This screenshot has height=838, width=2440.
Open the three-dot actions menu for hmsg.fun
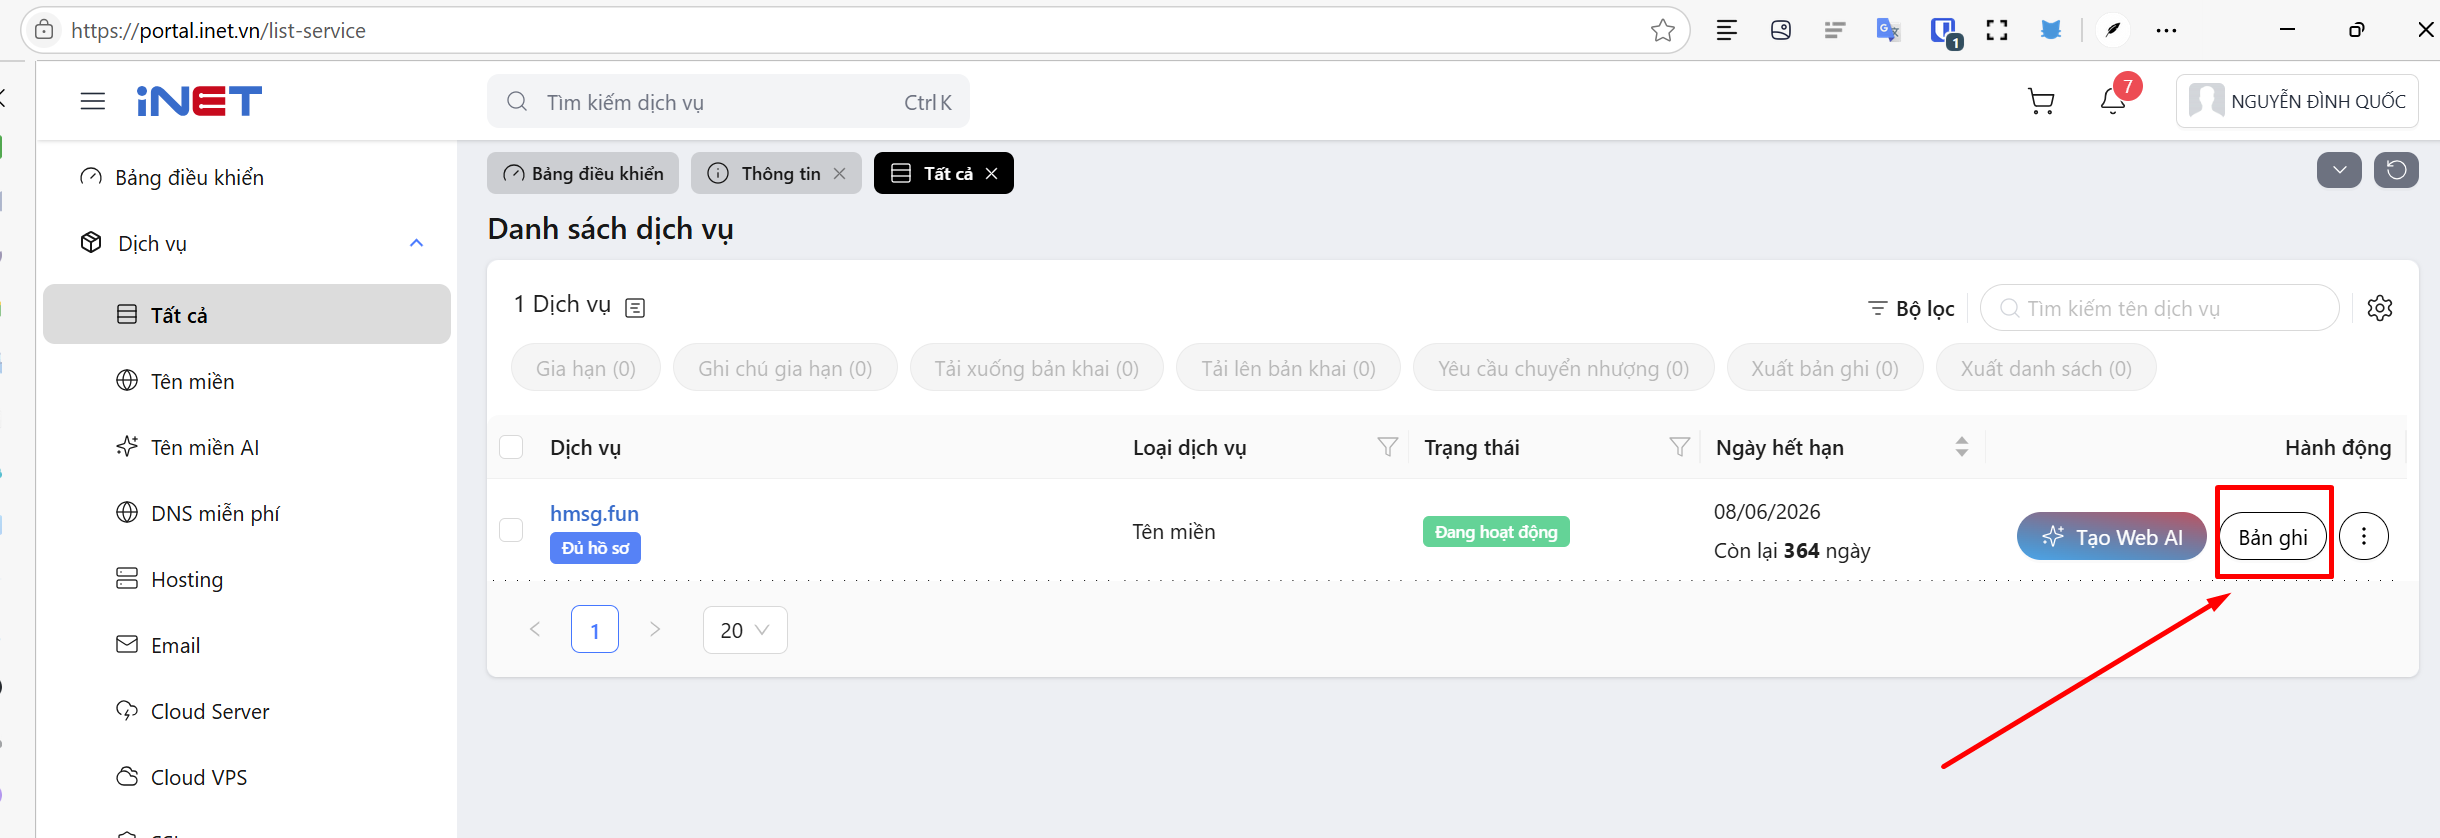click(x=2364, y=537)
